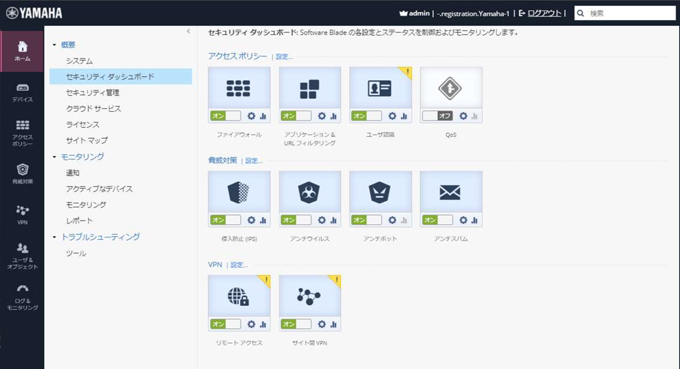Open the Device sidebar section
Viewport: 680px width, 369px height.
[22, 93]
